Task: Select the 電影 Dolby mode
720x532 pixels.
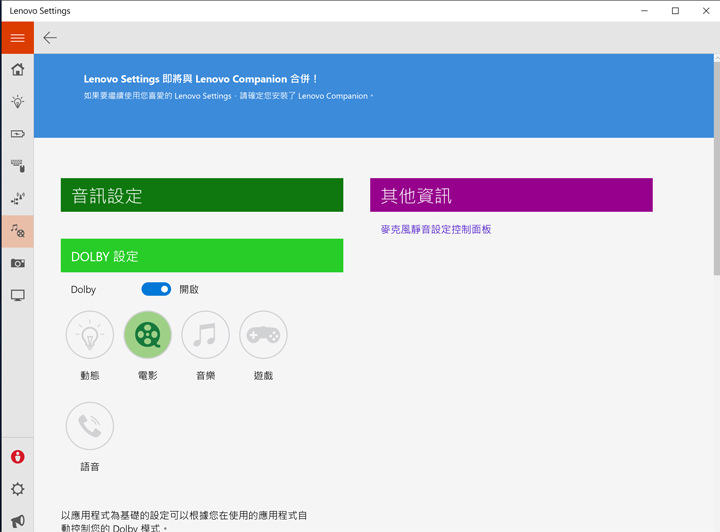Action: tap(148, 335)
